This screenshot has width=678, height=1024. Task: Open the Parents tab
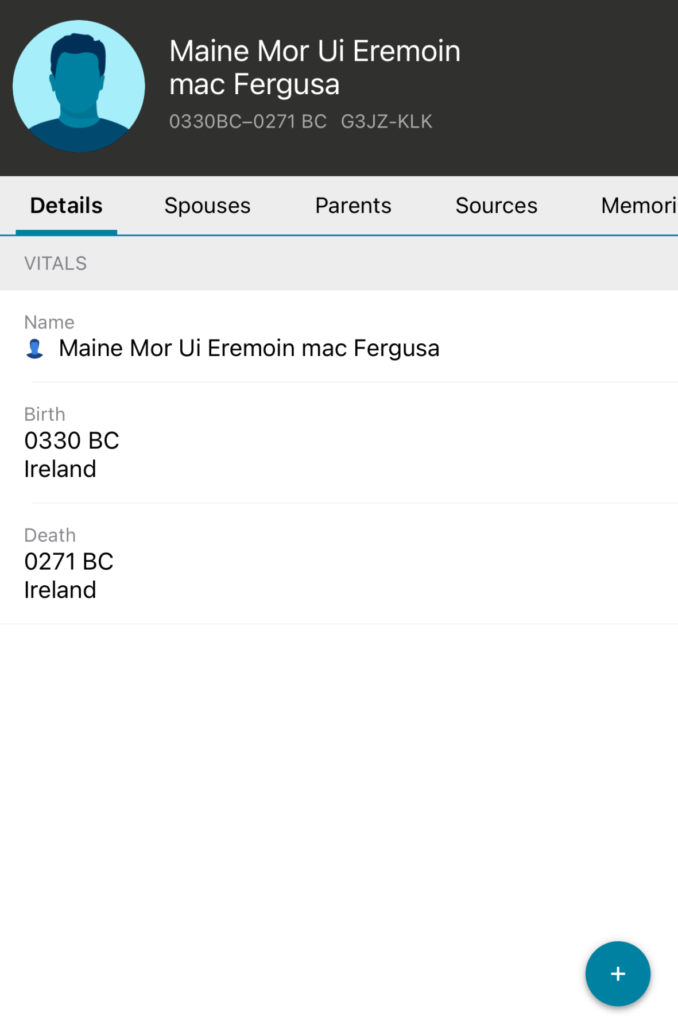(353, 206)
